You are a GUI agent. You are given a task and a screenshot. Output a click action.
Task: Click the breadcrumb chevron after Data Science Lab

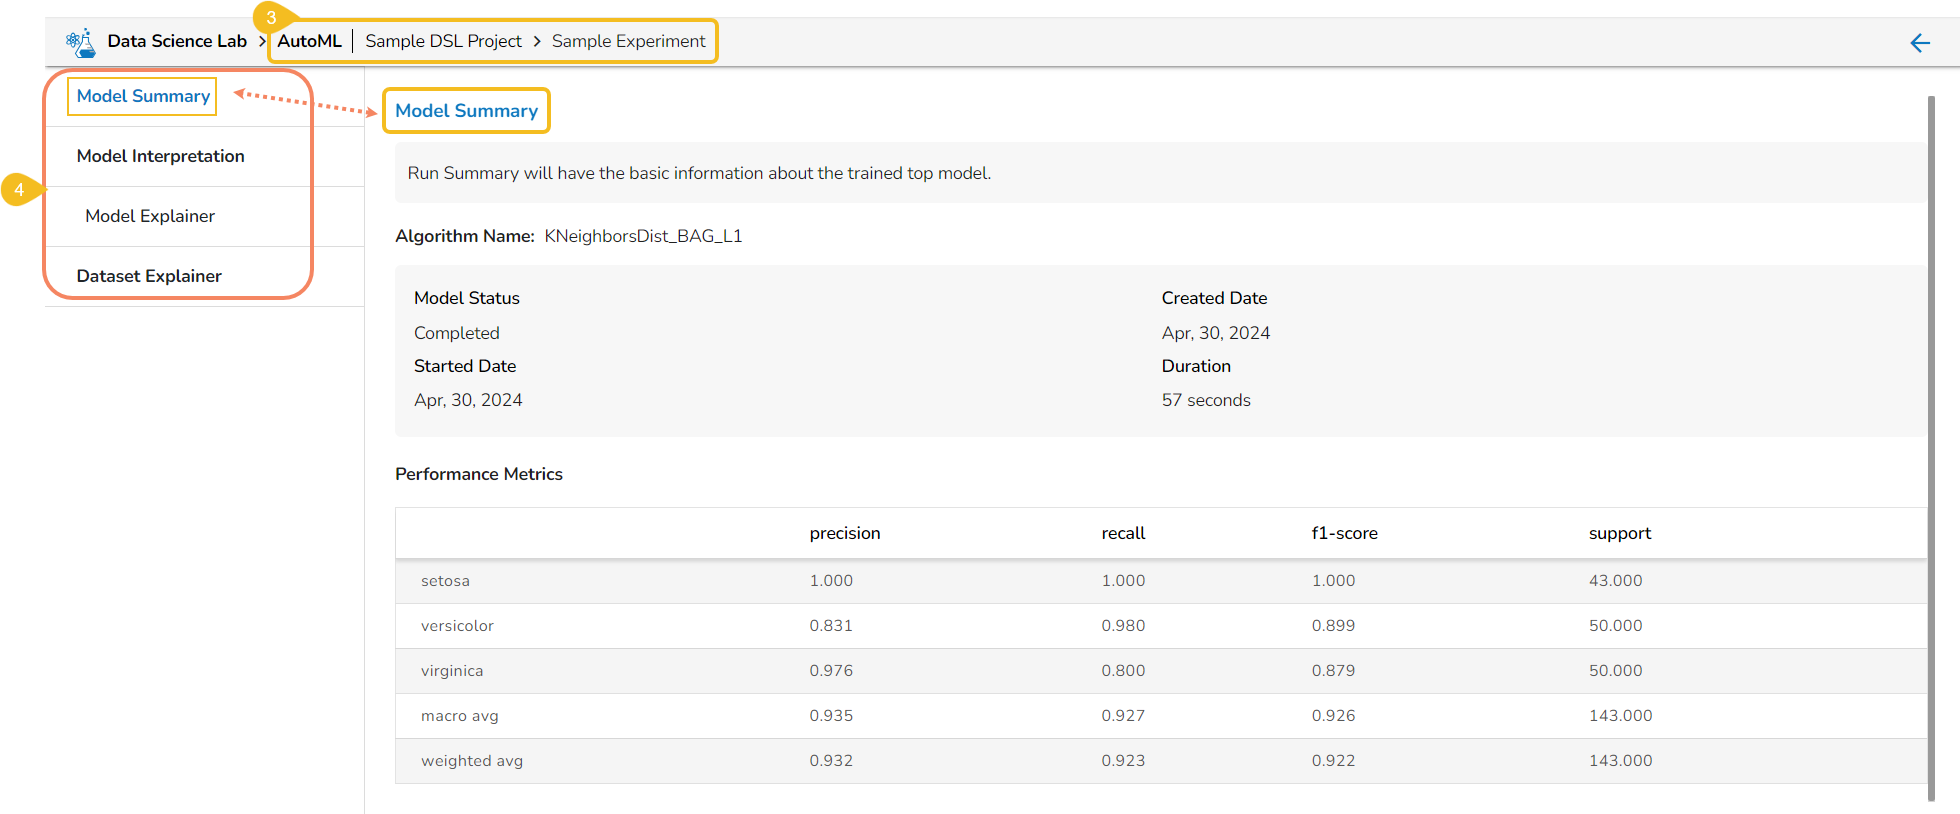pos(262,41)
